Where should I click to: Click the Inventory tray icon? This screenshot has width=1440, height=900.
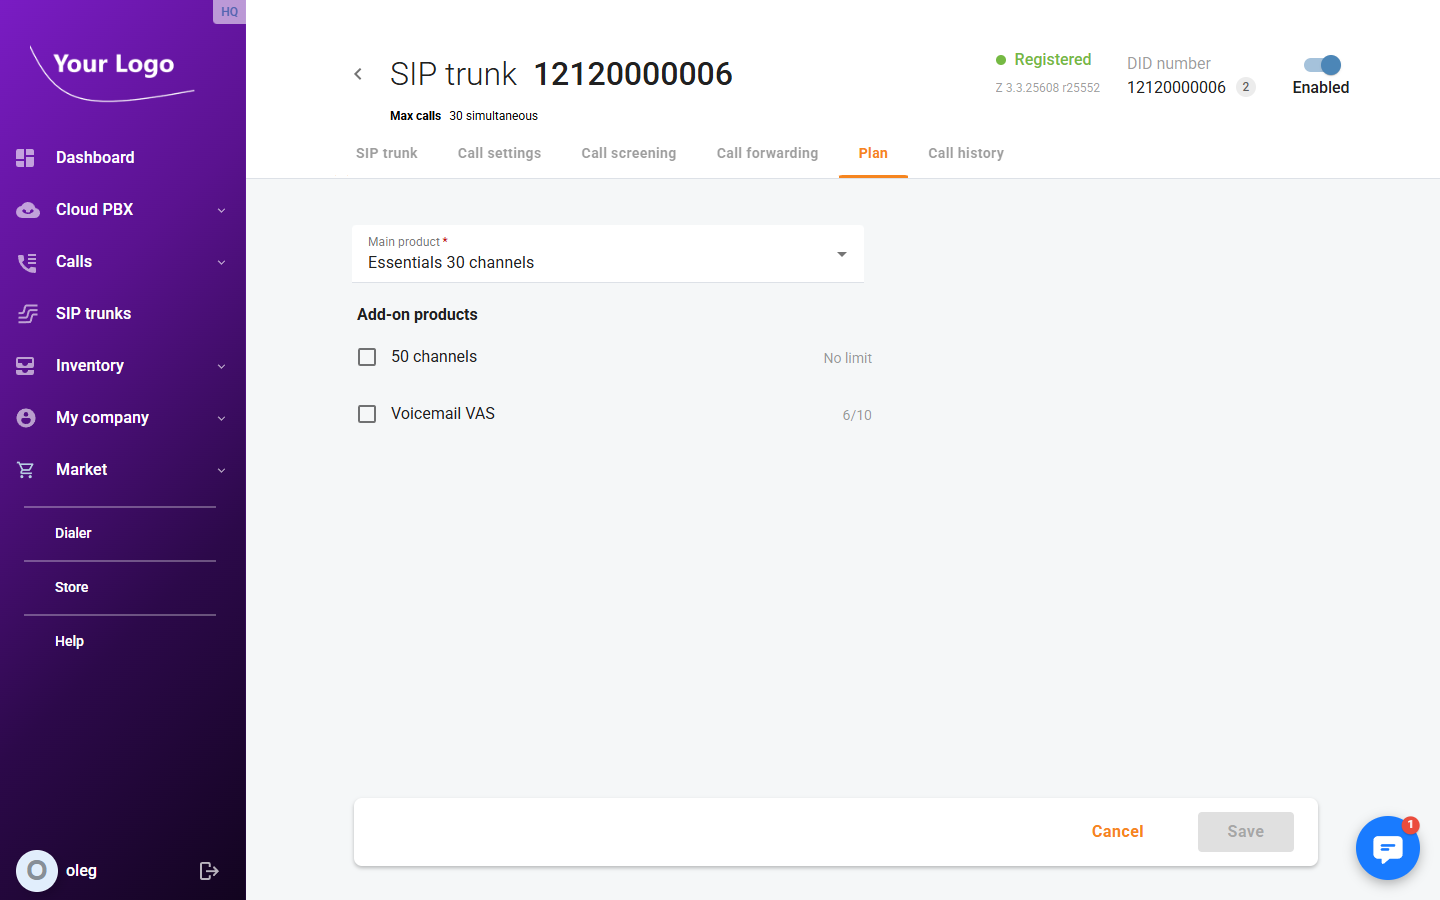coord(26,366)
